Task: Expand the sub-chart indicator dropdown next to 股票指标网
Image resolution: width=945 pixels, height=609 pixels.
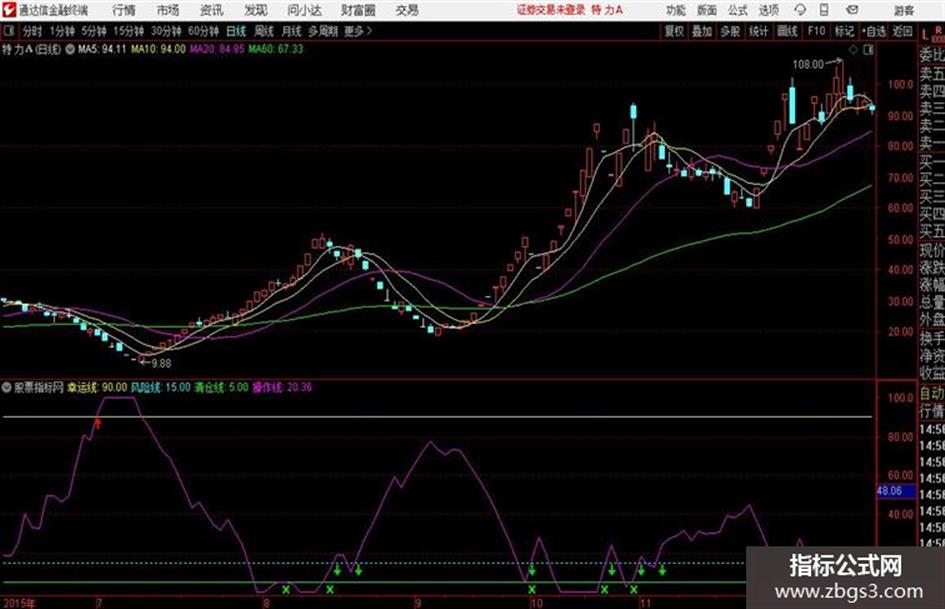Action: pos(7,387)
